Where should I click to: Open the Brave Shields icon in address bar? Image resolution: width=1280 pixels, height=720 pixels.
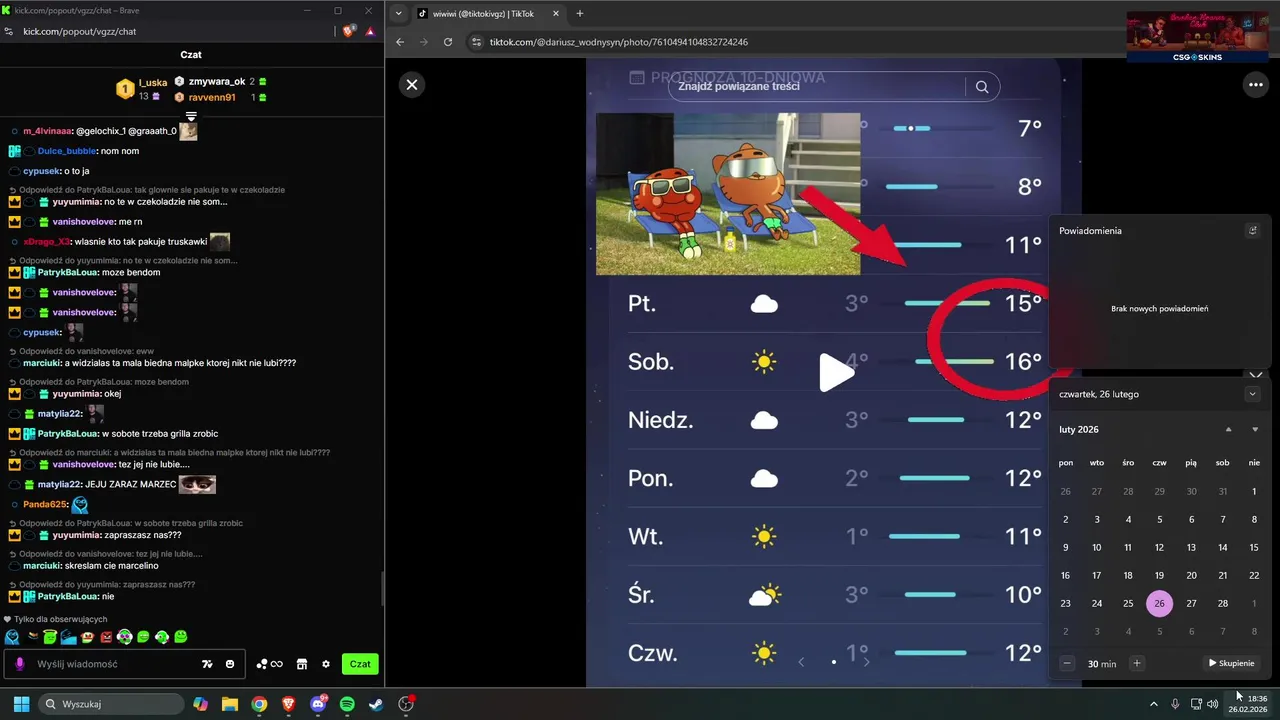click(x=349, y=32)
